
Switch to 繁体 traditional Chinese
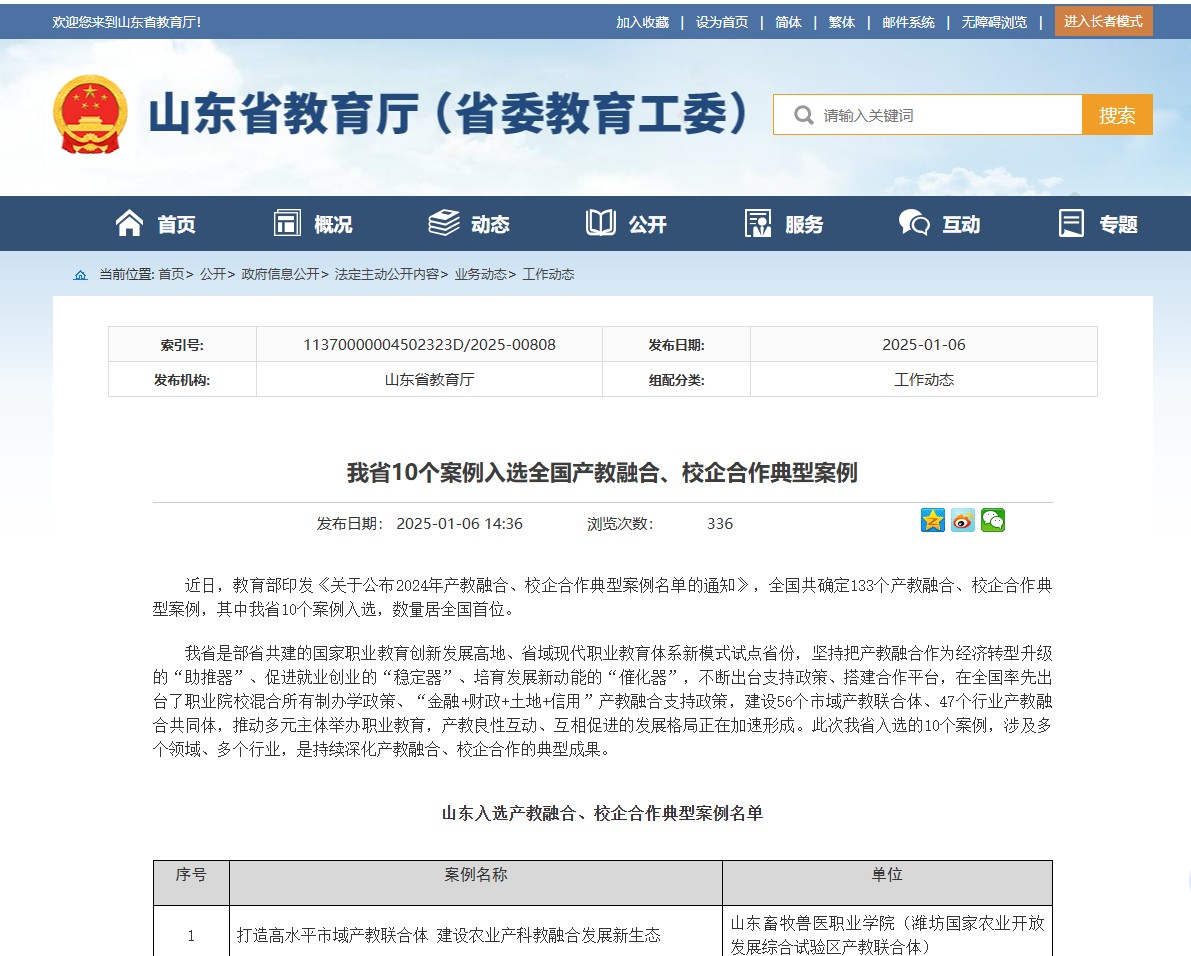click(842, 22)
